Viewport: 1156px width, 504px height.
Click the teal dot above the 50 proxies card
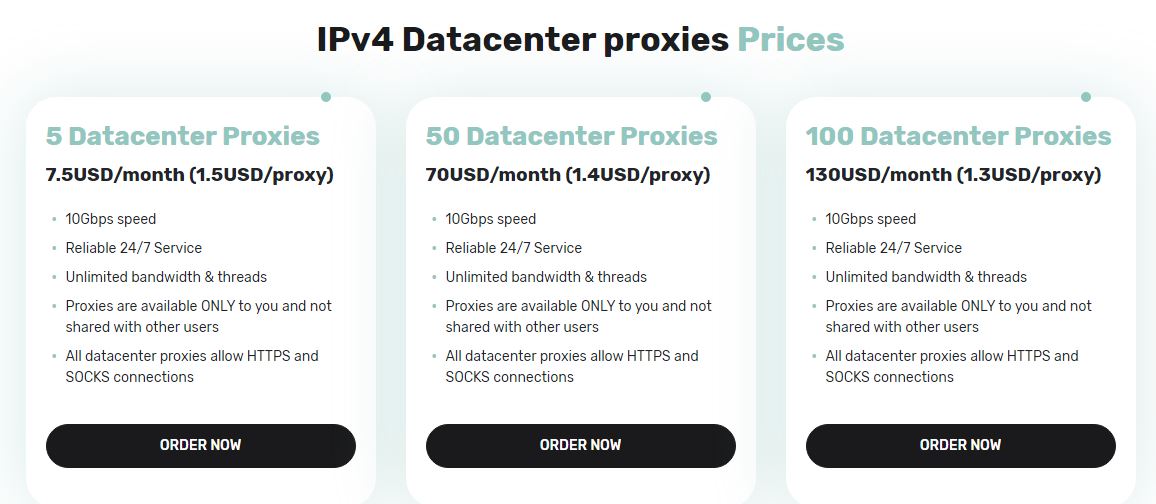[x=706, y=97]
